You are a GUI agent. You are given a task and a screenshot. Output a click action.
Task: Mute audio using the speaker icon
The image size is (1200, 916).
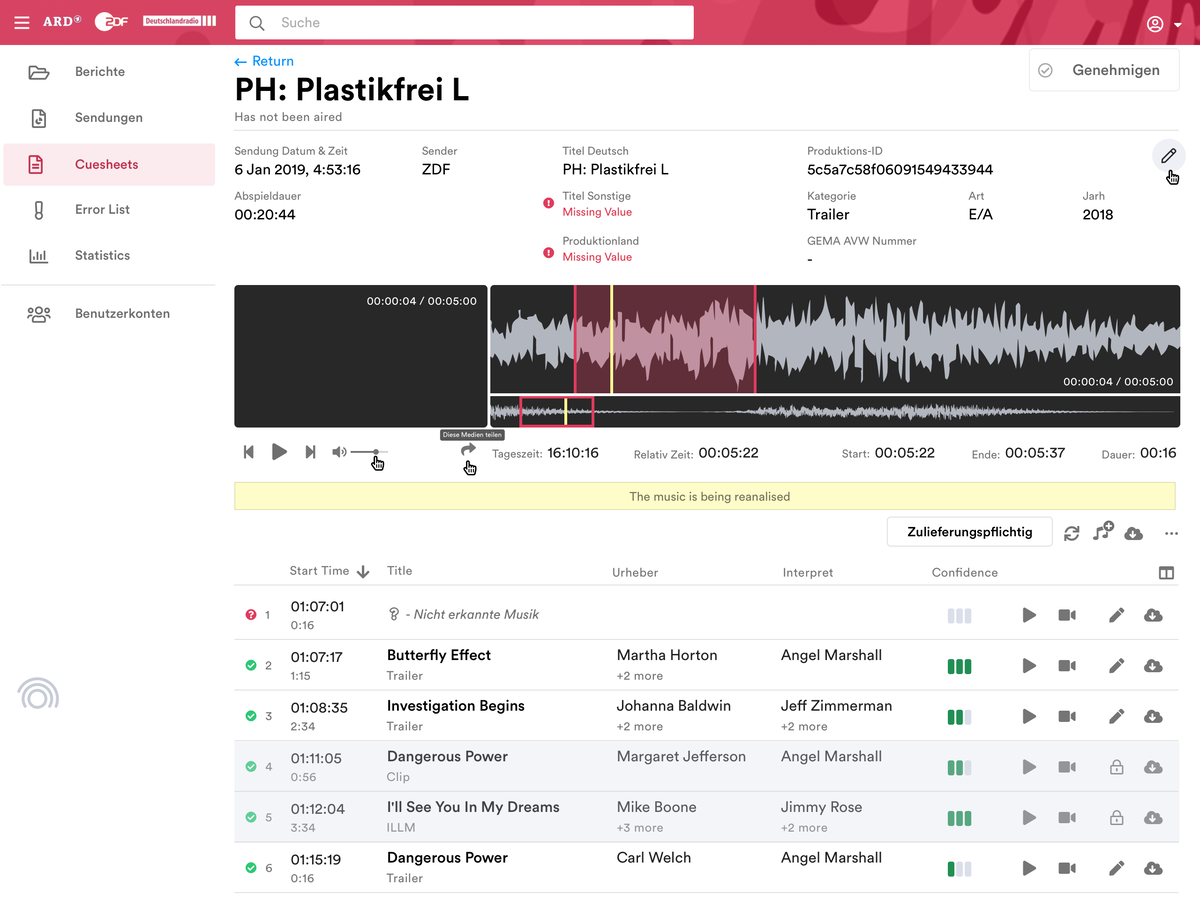[339, 452]
